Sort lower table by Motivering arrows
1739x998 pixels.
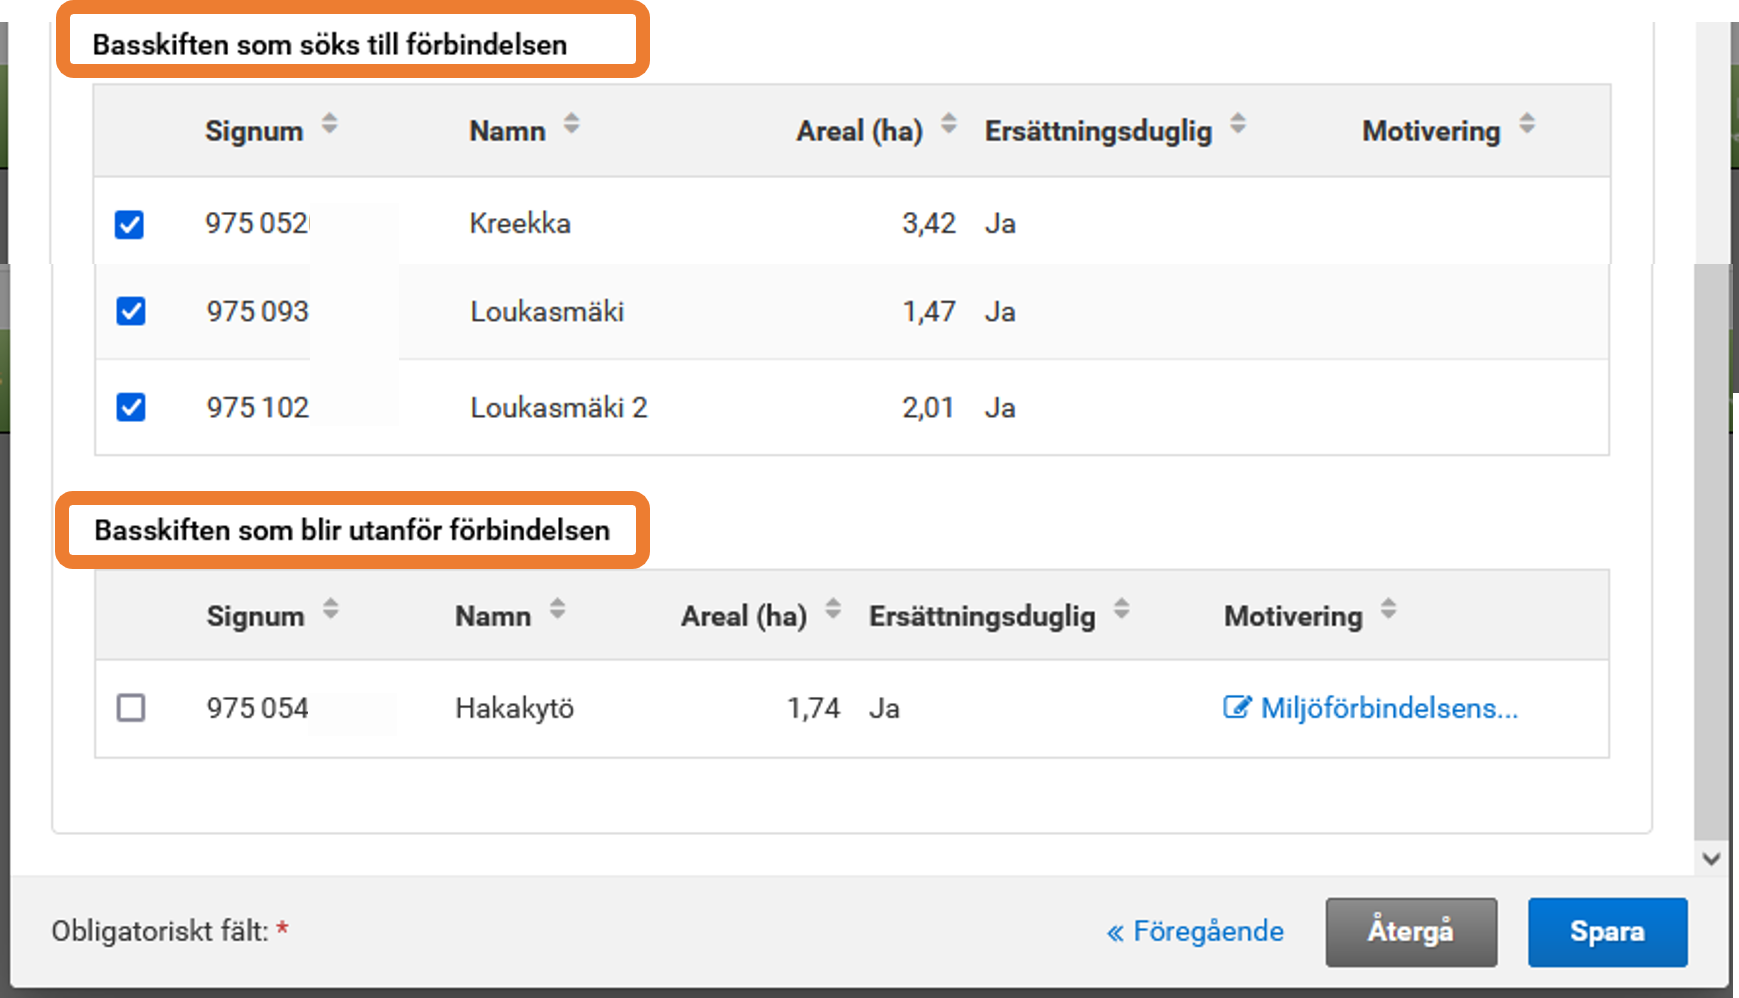[1389, 610]
